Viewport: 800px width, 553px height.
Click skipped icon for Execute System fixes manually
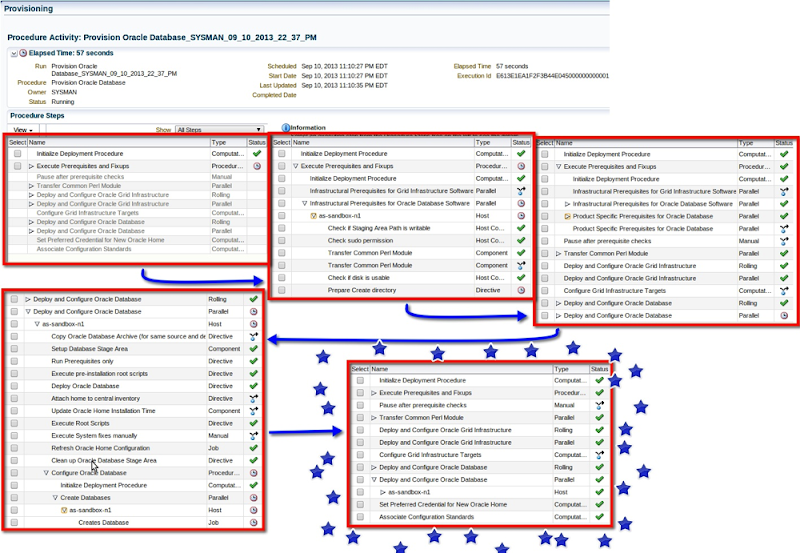coord(254,436)
